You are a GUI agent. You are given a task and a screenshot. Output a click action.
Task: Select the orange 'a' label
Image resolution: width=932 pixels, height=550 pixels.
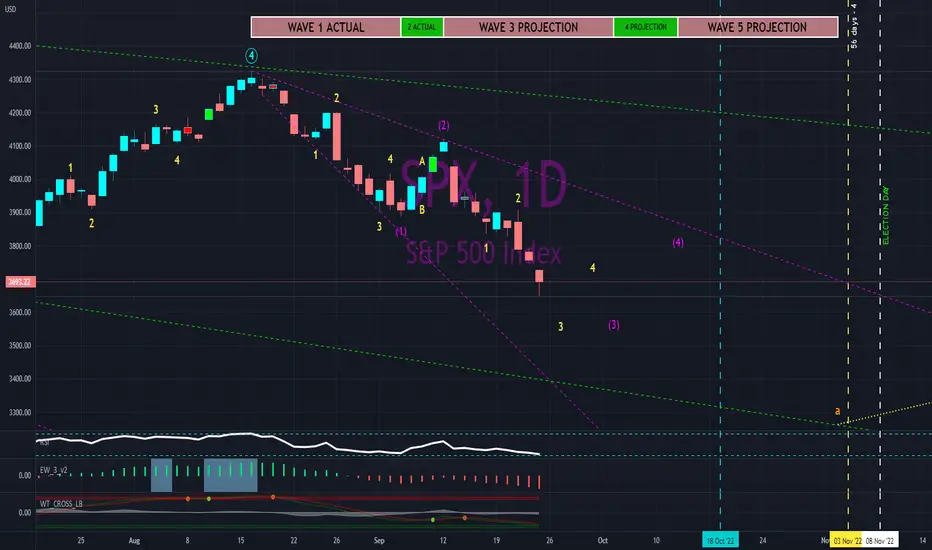(x=837, y=411)
